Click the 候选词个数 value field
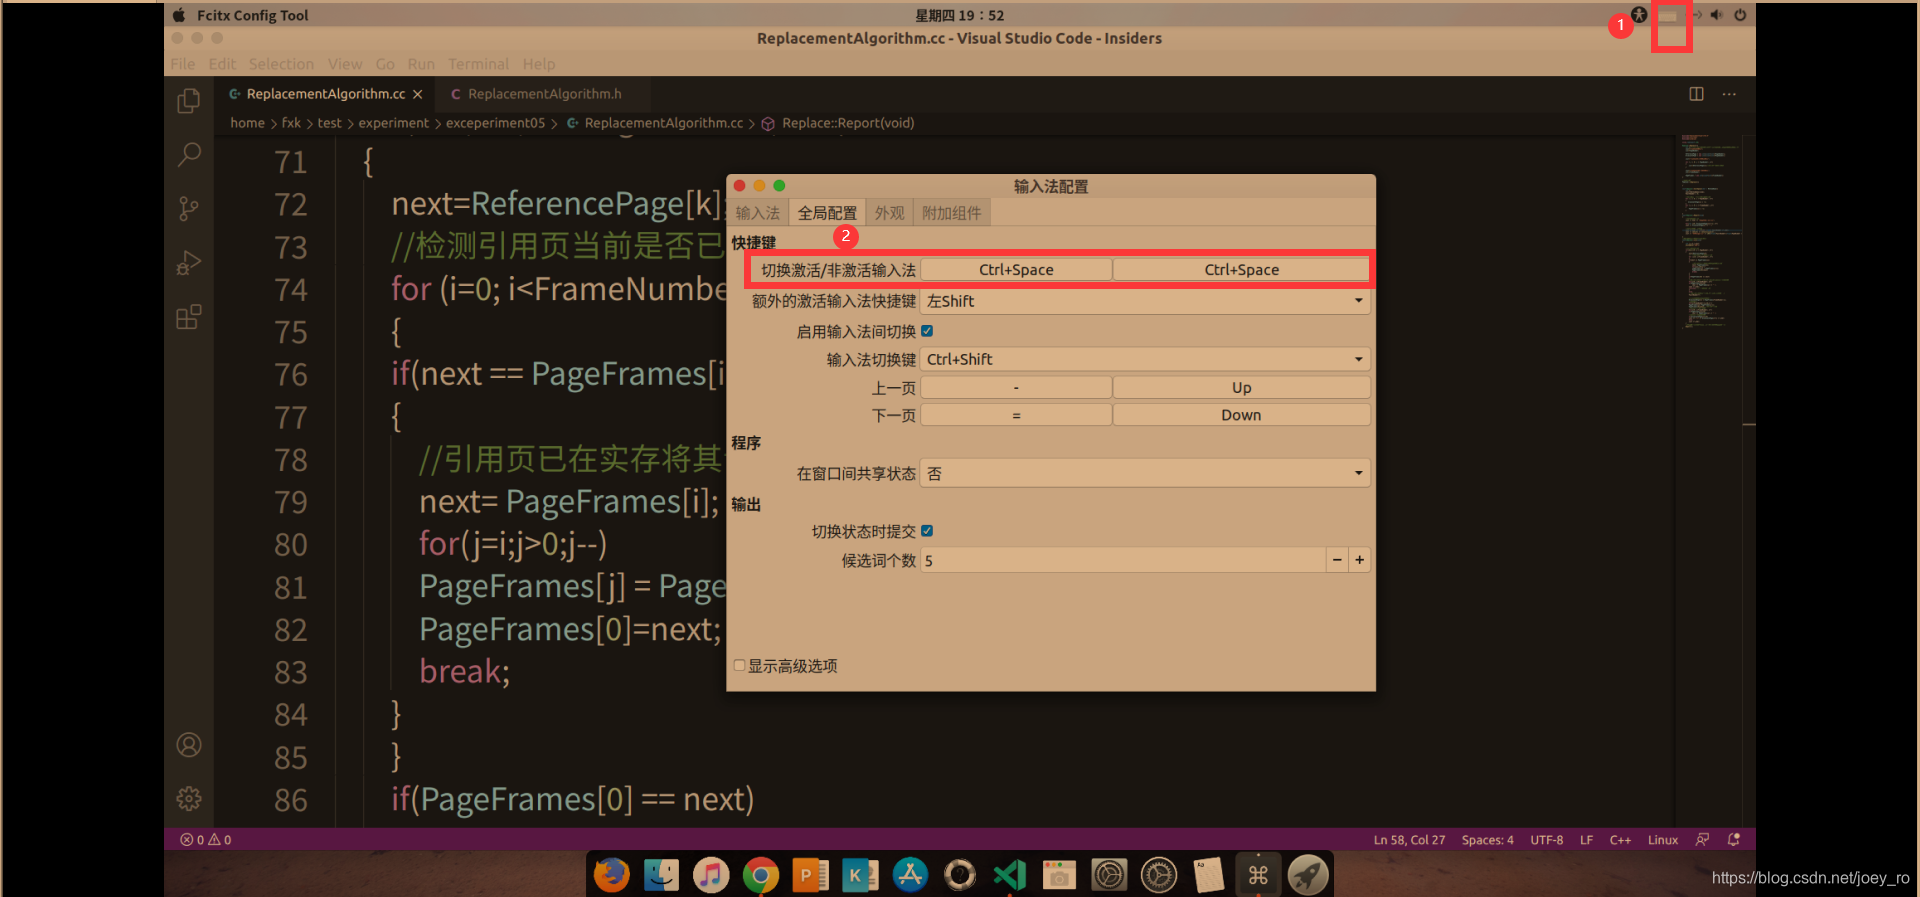 [1123, 560]
